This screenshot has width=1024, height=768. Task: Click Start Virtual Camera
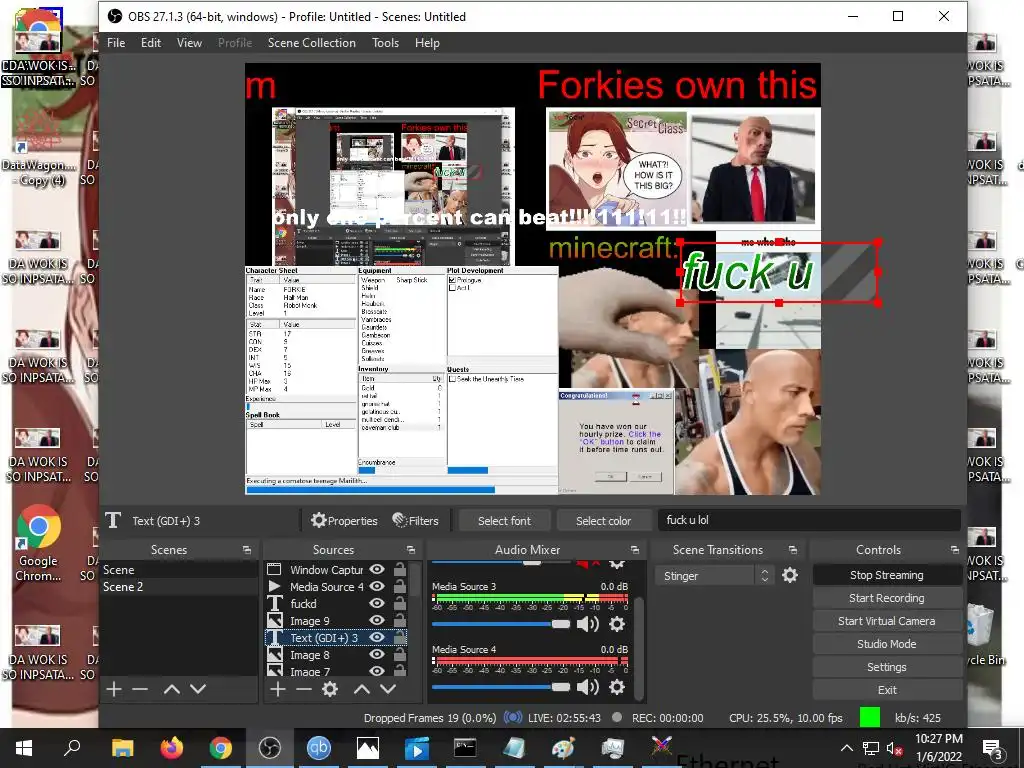pyautogui.click(x=886, y=621)
